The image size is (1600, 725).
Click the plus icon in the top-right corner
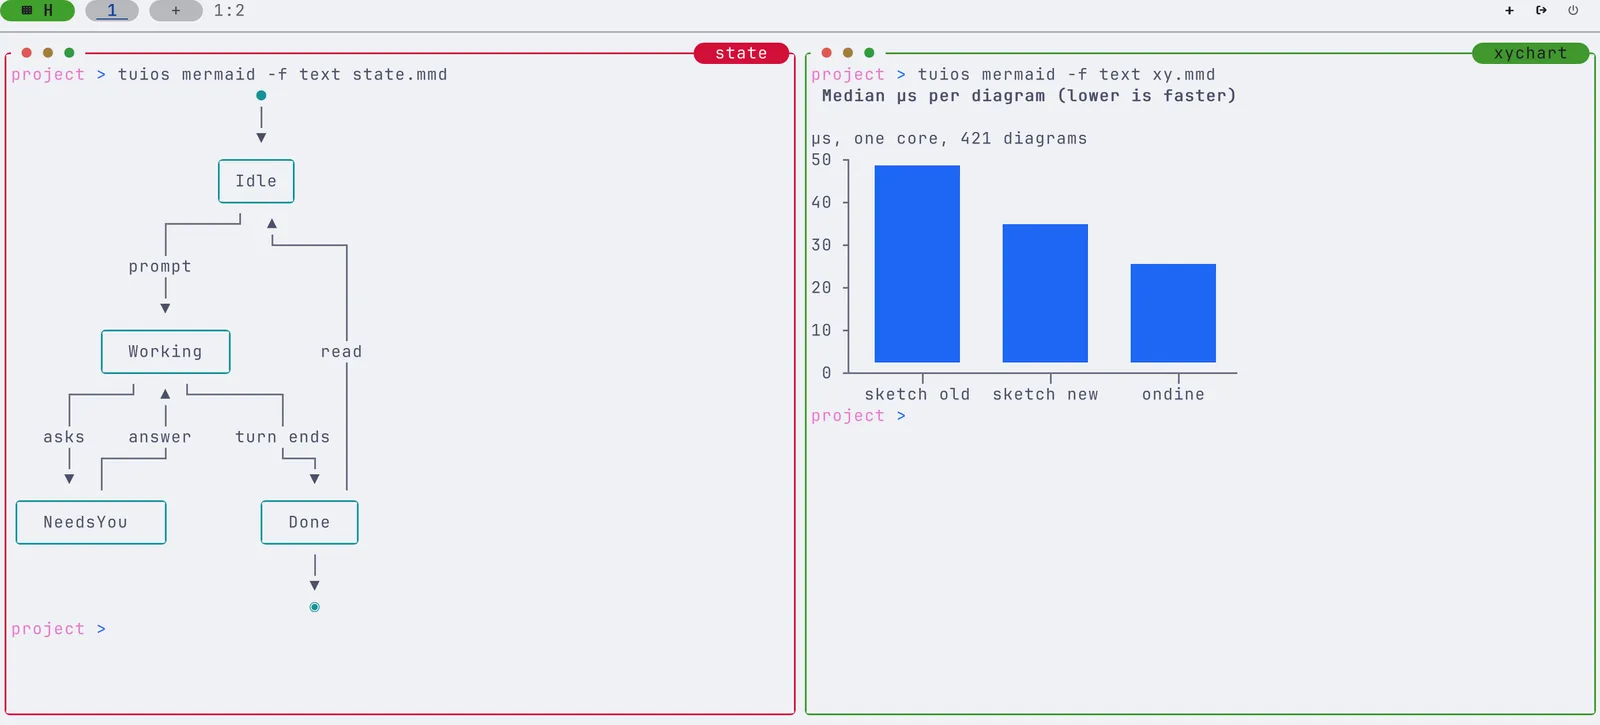click(1509, 11)
